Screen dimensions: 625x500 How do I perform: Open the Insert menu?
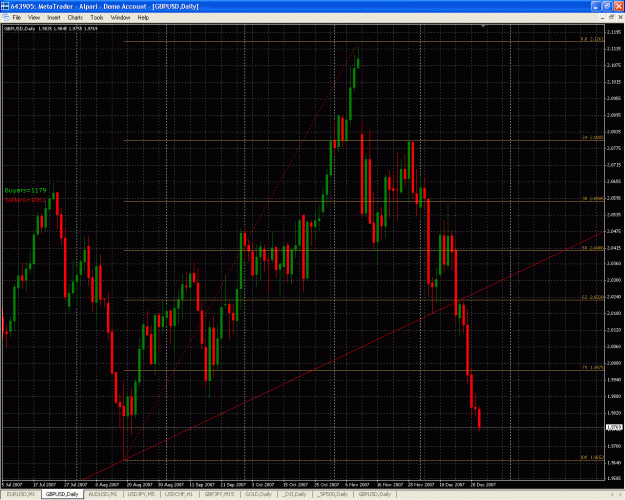click(54, 18)
